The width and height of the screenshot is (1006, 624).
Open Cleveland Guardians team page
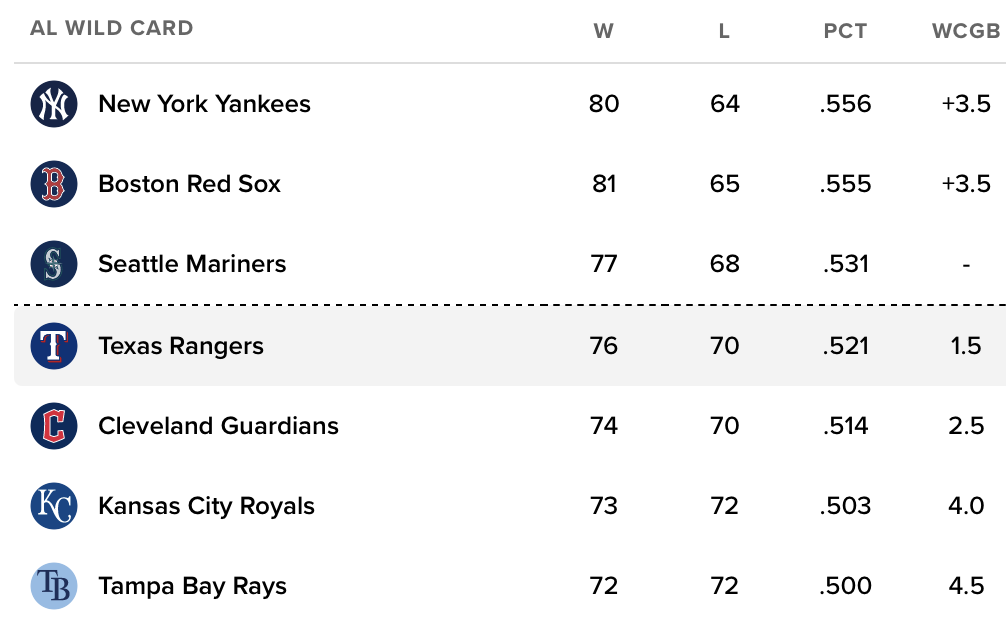click(x=218, y=426)
